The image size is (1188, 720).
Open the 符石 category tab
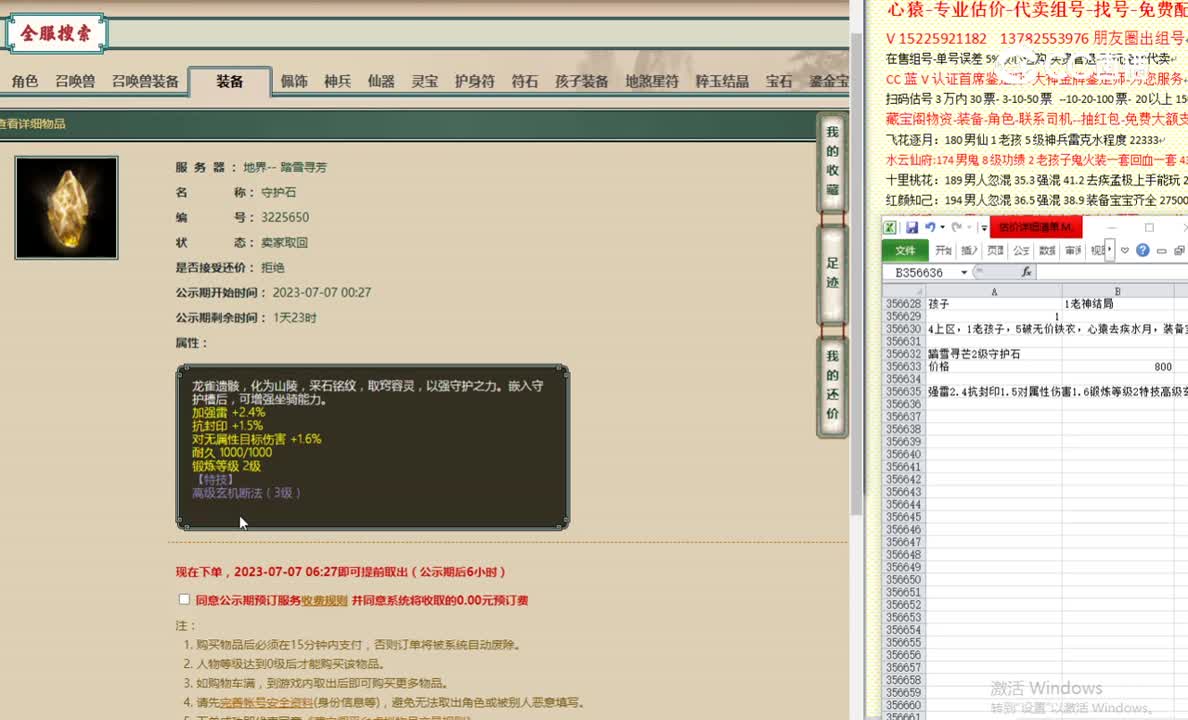coord(524,81)
